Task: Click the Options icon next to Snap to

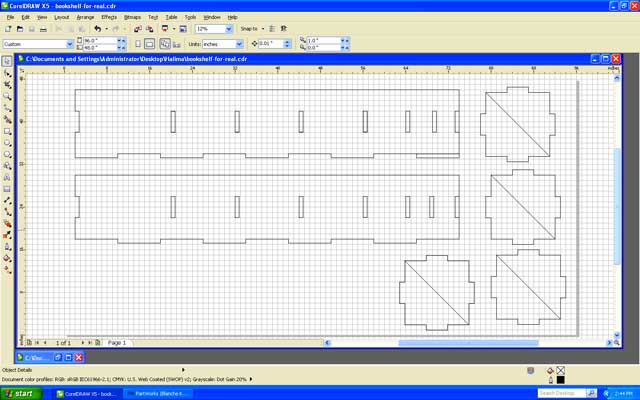Action: [x=284, y=29]
